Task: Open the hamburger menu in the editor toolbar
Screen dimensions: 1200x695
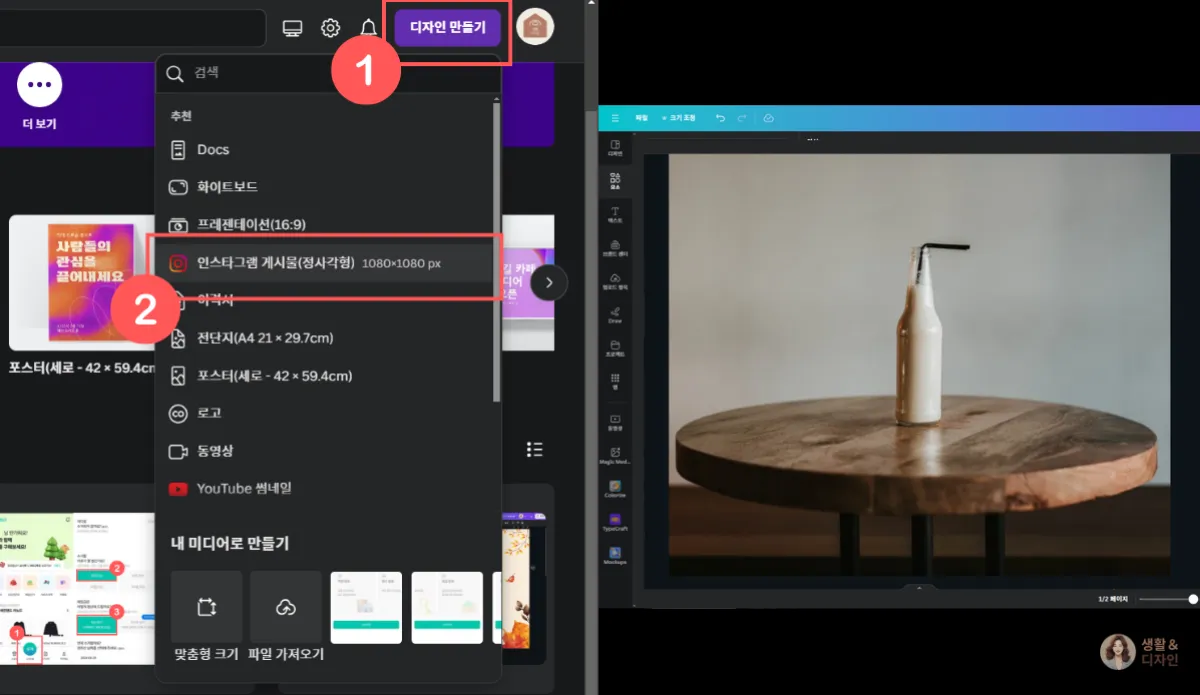Action: 615,118
